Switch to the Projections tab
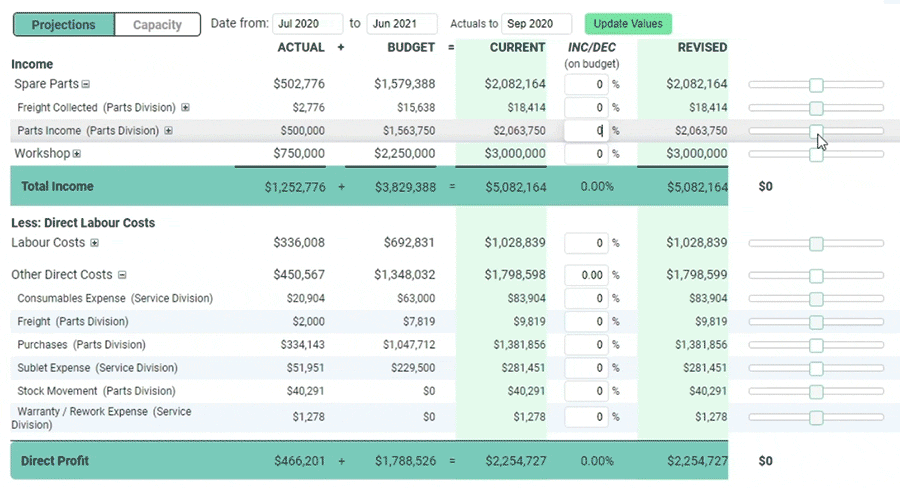 click(64, 25)
